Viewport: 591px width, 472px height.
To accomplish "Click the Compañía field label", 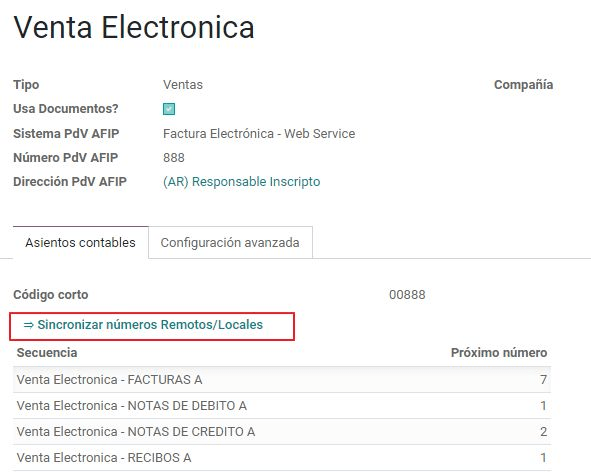I will coord(524,85).
